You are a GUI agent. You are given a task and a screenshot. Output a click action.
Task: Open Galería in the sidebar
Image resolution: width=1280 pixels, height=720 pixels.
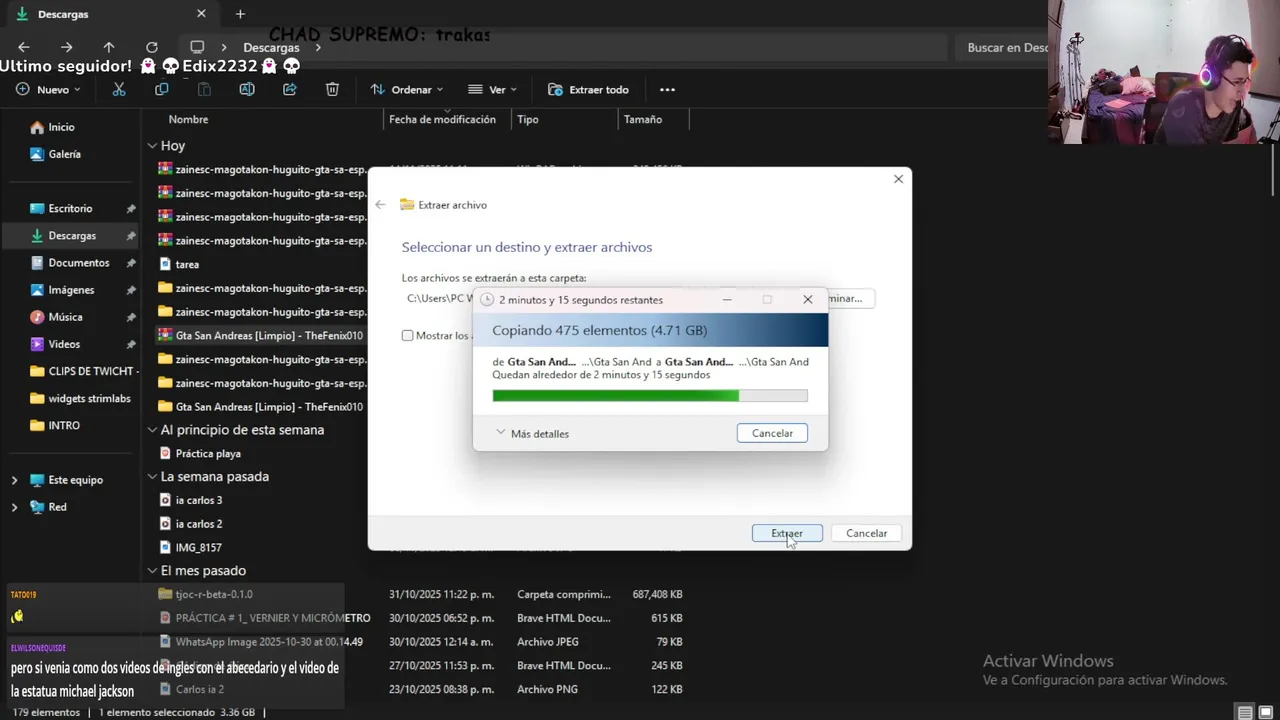point(55,154)
